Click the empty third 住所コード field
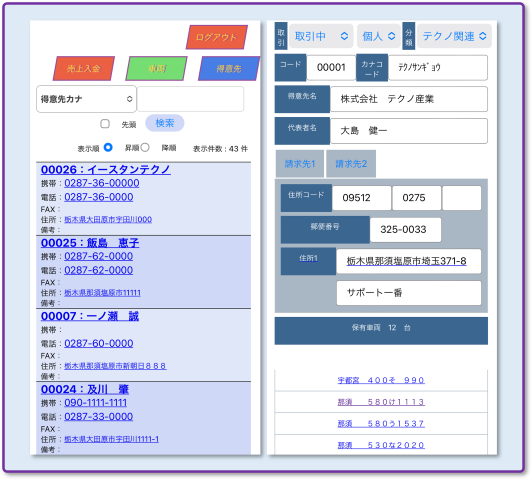Screen dimensions: 532x480 pos(462,198)
